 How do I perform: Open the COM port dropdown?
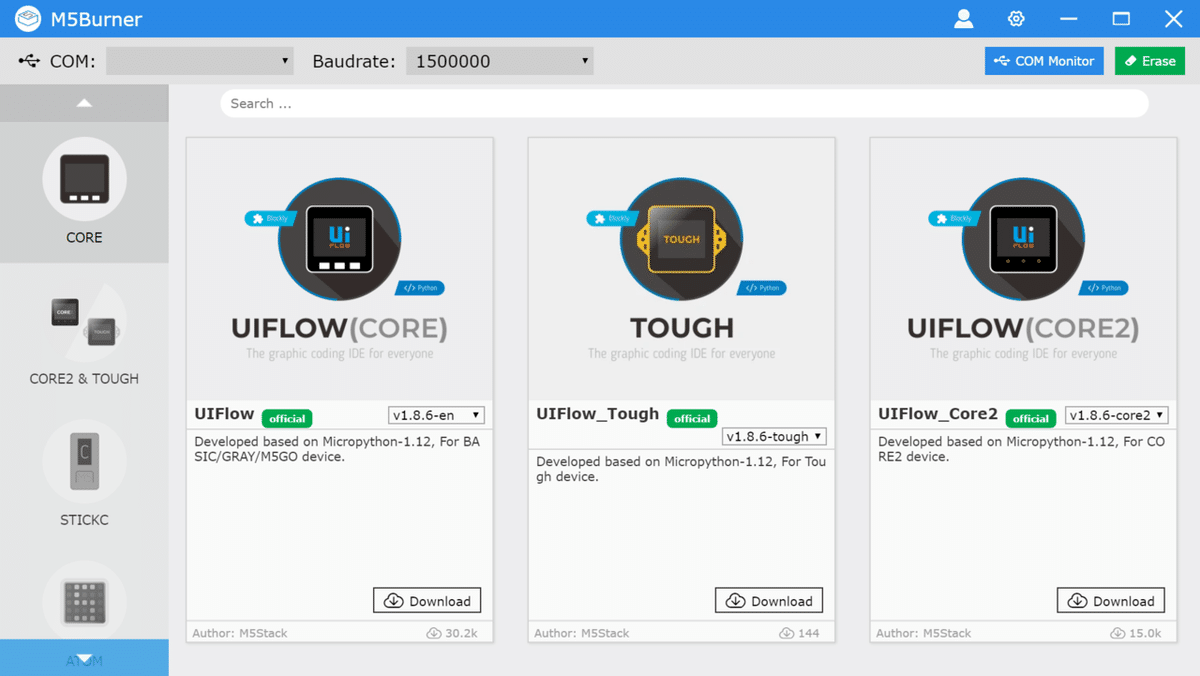point(200,61)
